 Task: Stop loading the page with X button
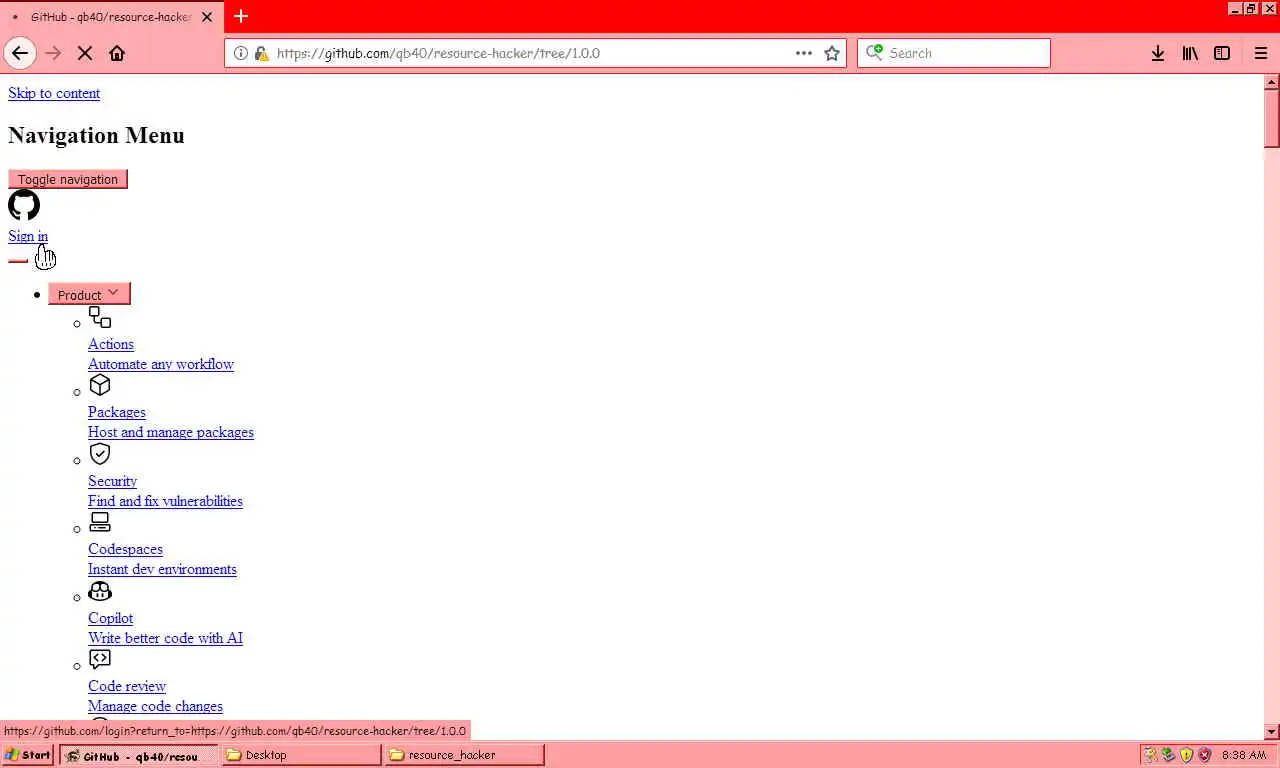point(85,53)
